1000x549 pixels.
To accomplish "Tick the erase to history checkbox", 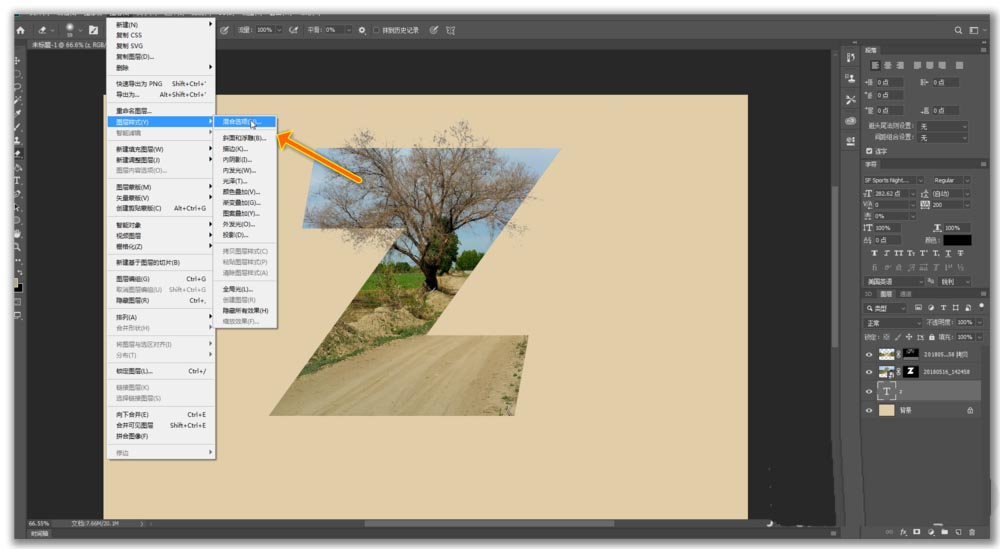I will pos(376,30).
